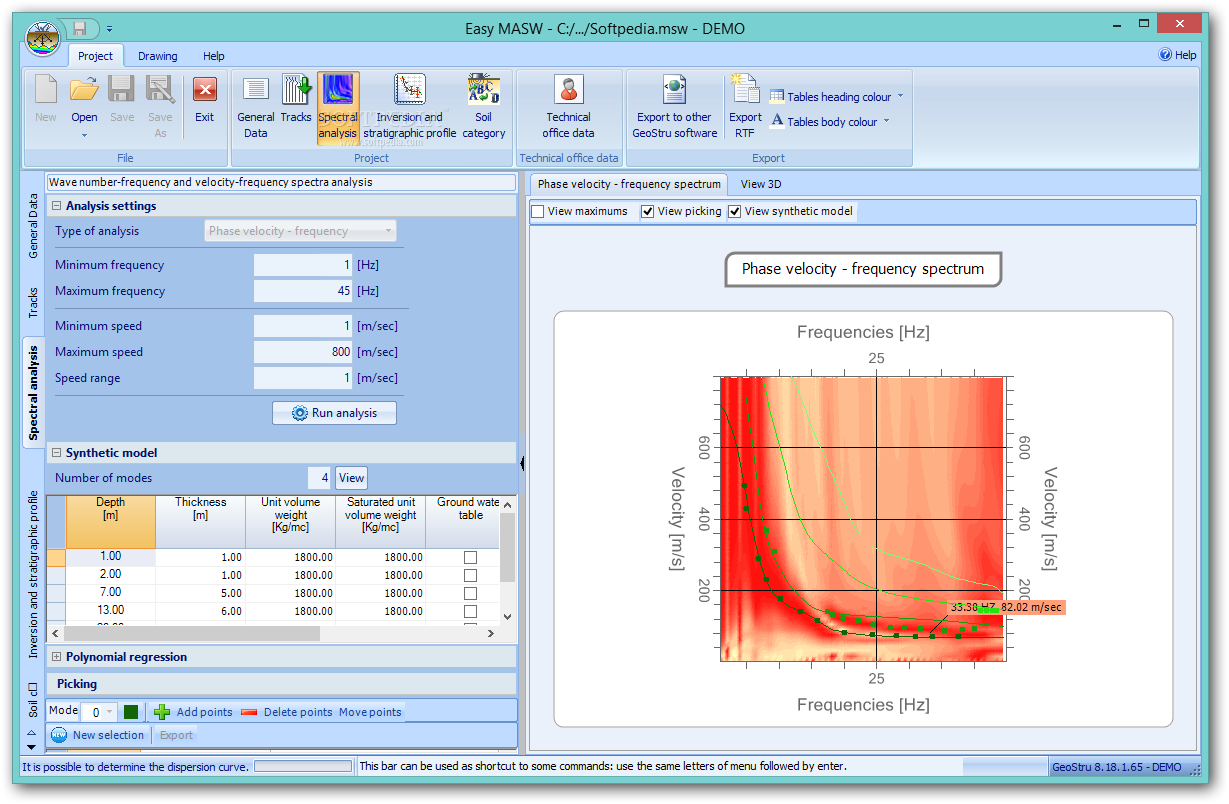Expand the Polynomial regression section
1229x804 pixels.
tap(57, 657)
